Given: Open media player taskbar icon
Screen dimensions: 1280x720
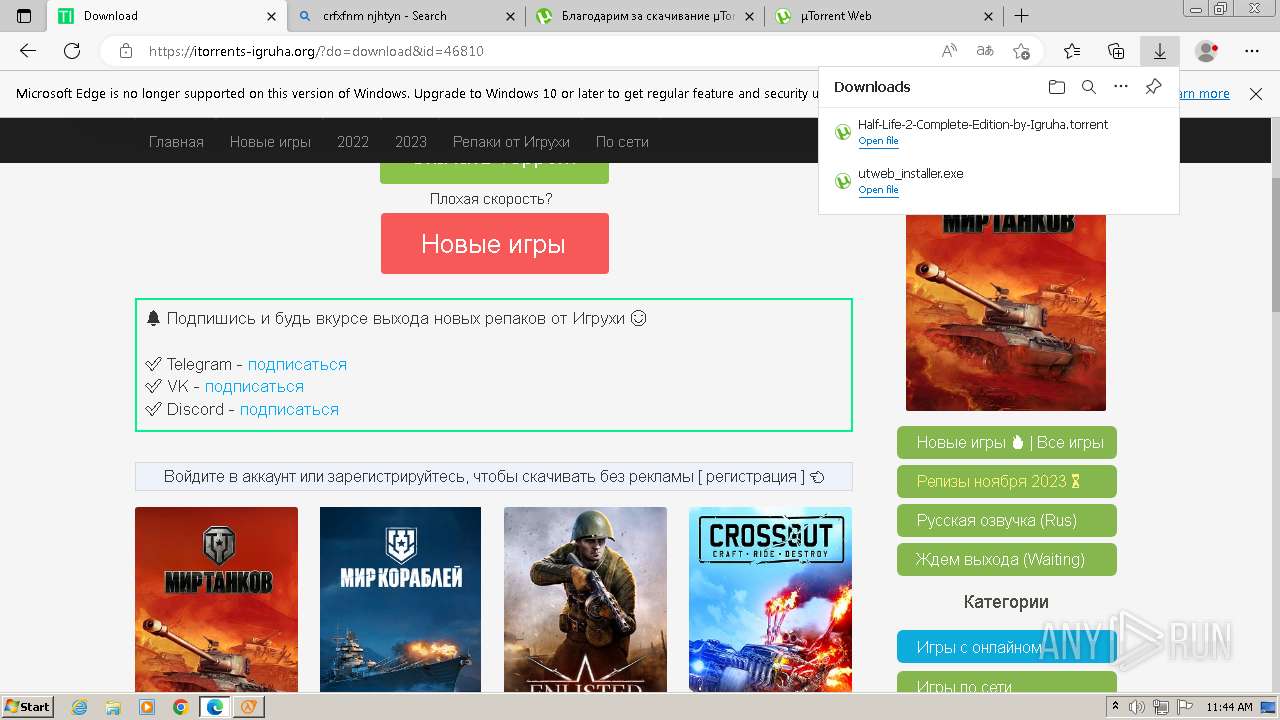Looking at the screenshot, I should pyautogui.click(x=147, y=707).
